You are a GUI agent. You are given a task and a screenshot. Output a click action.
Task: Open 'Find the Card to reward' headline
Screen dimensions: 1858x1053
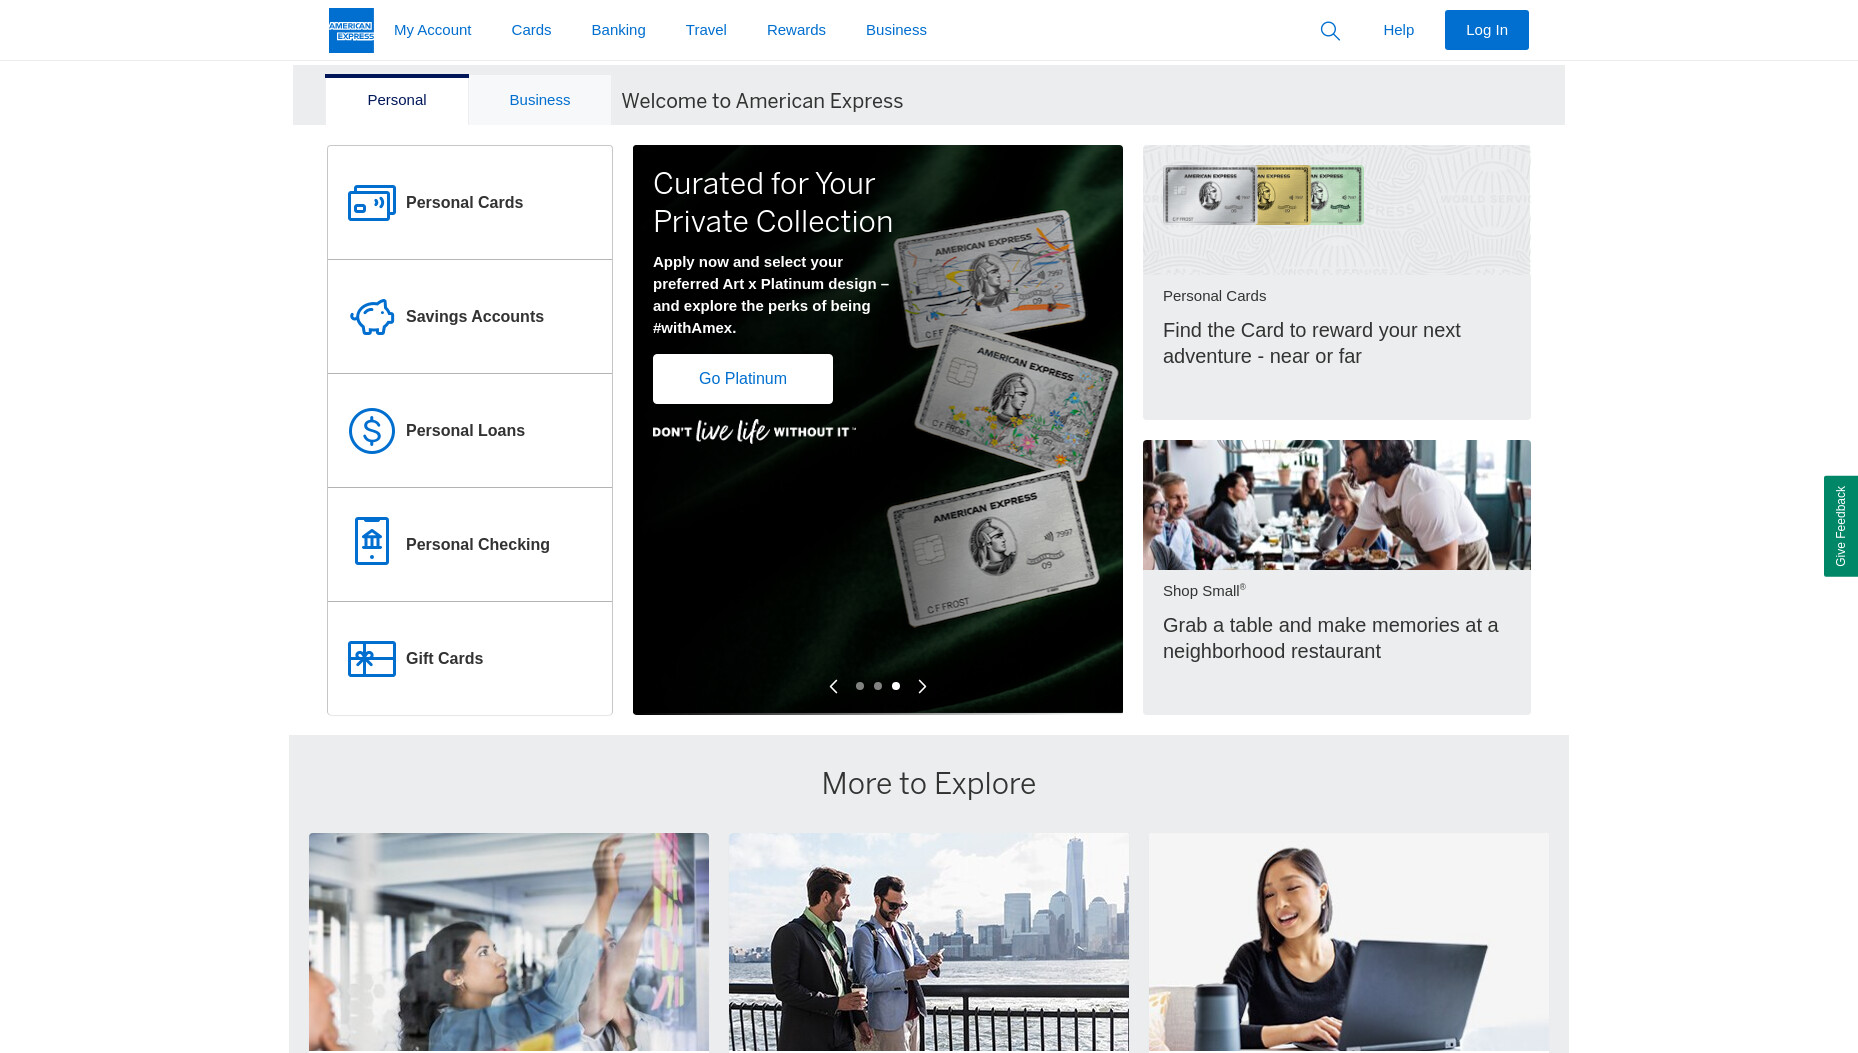click(x=1311, y=343)
